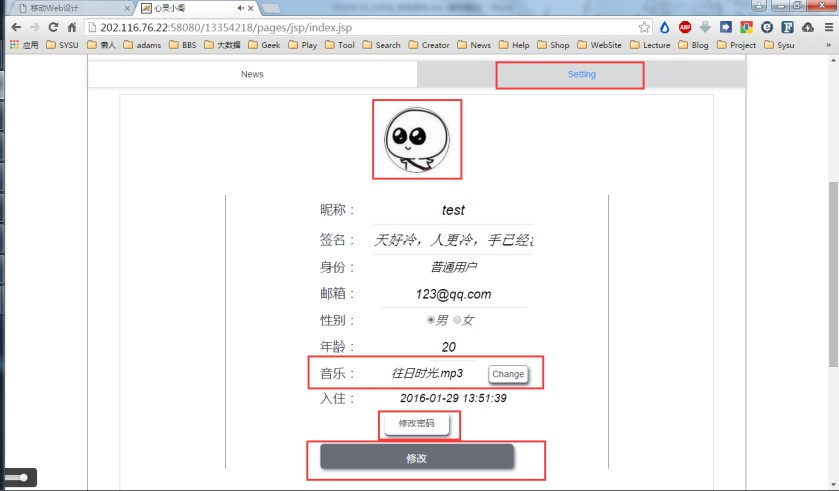The image size is (839, 491).
Task: Open the multicolored down-arrow extension icon
Action: tap(746, 27)
